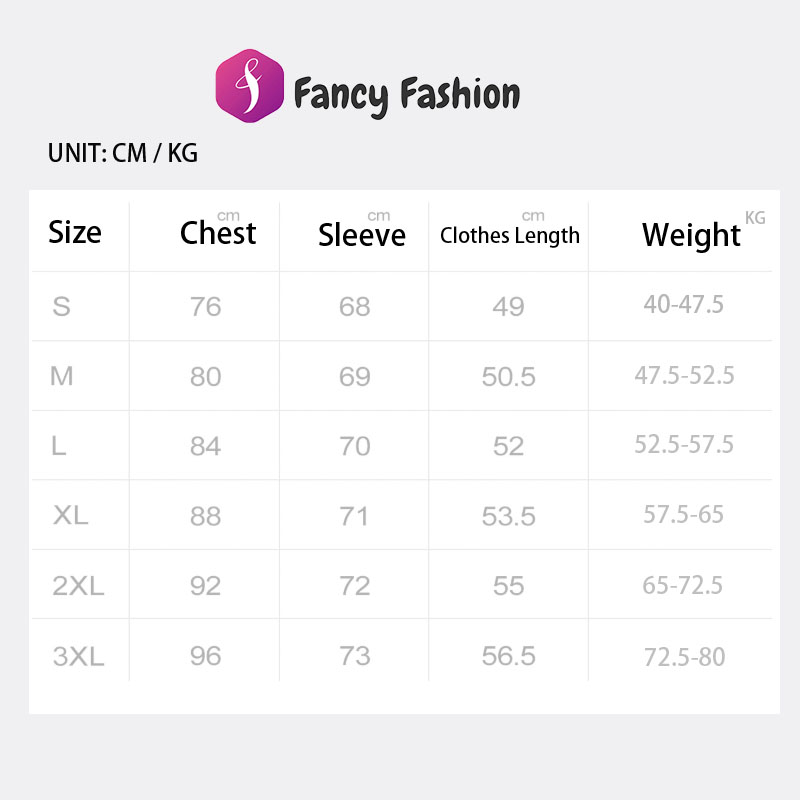This screenshot has height=800, width=800.
Task: Select the Clothes Length column header
Action: pyautogui.click(x=510, y=236)
